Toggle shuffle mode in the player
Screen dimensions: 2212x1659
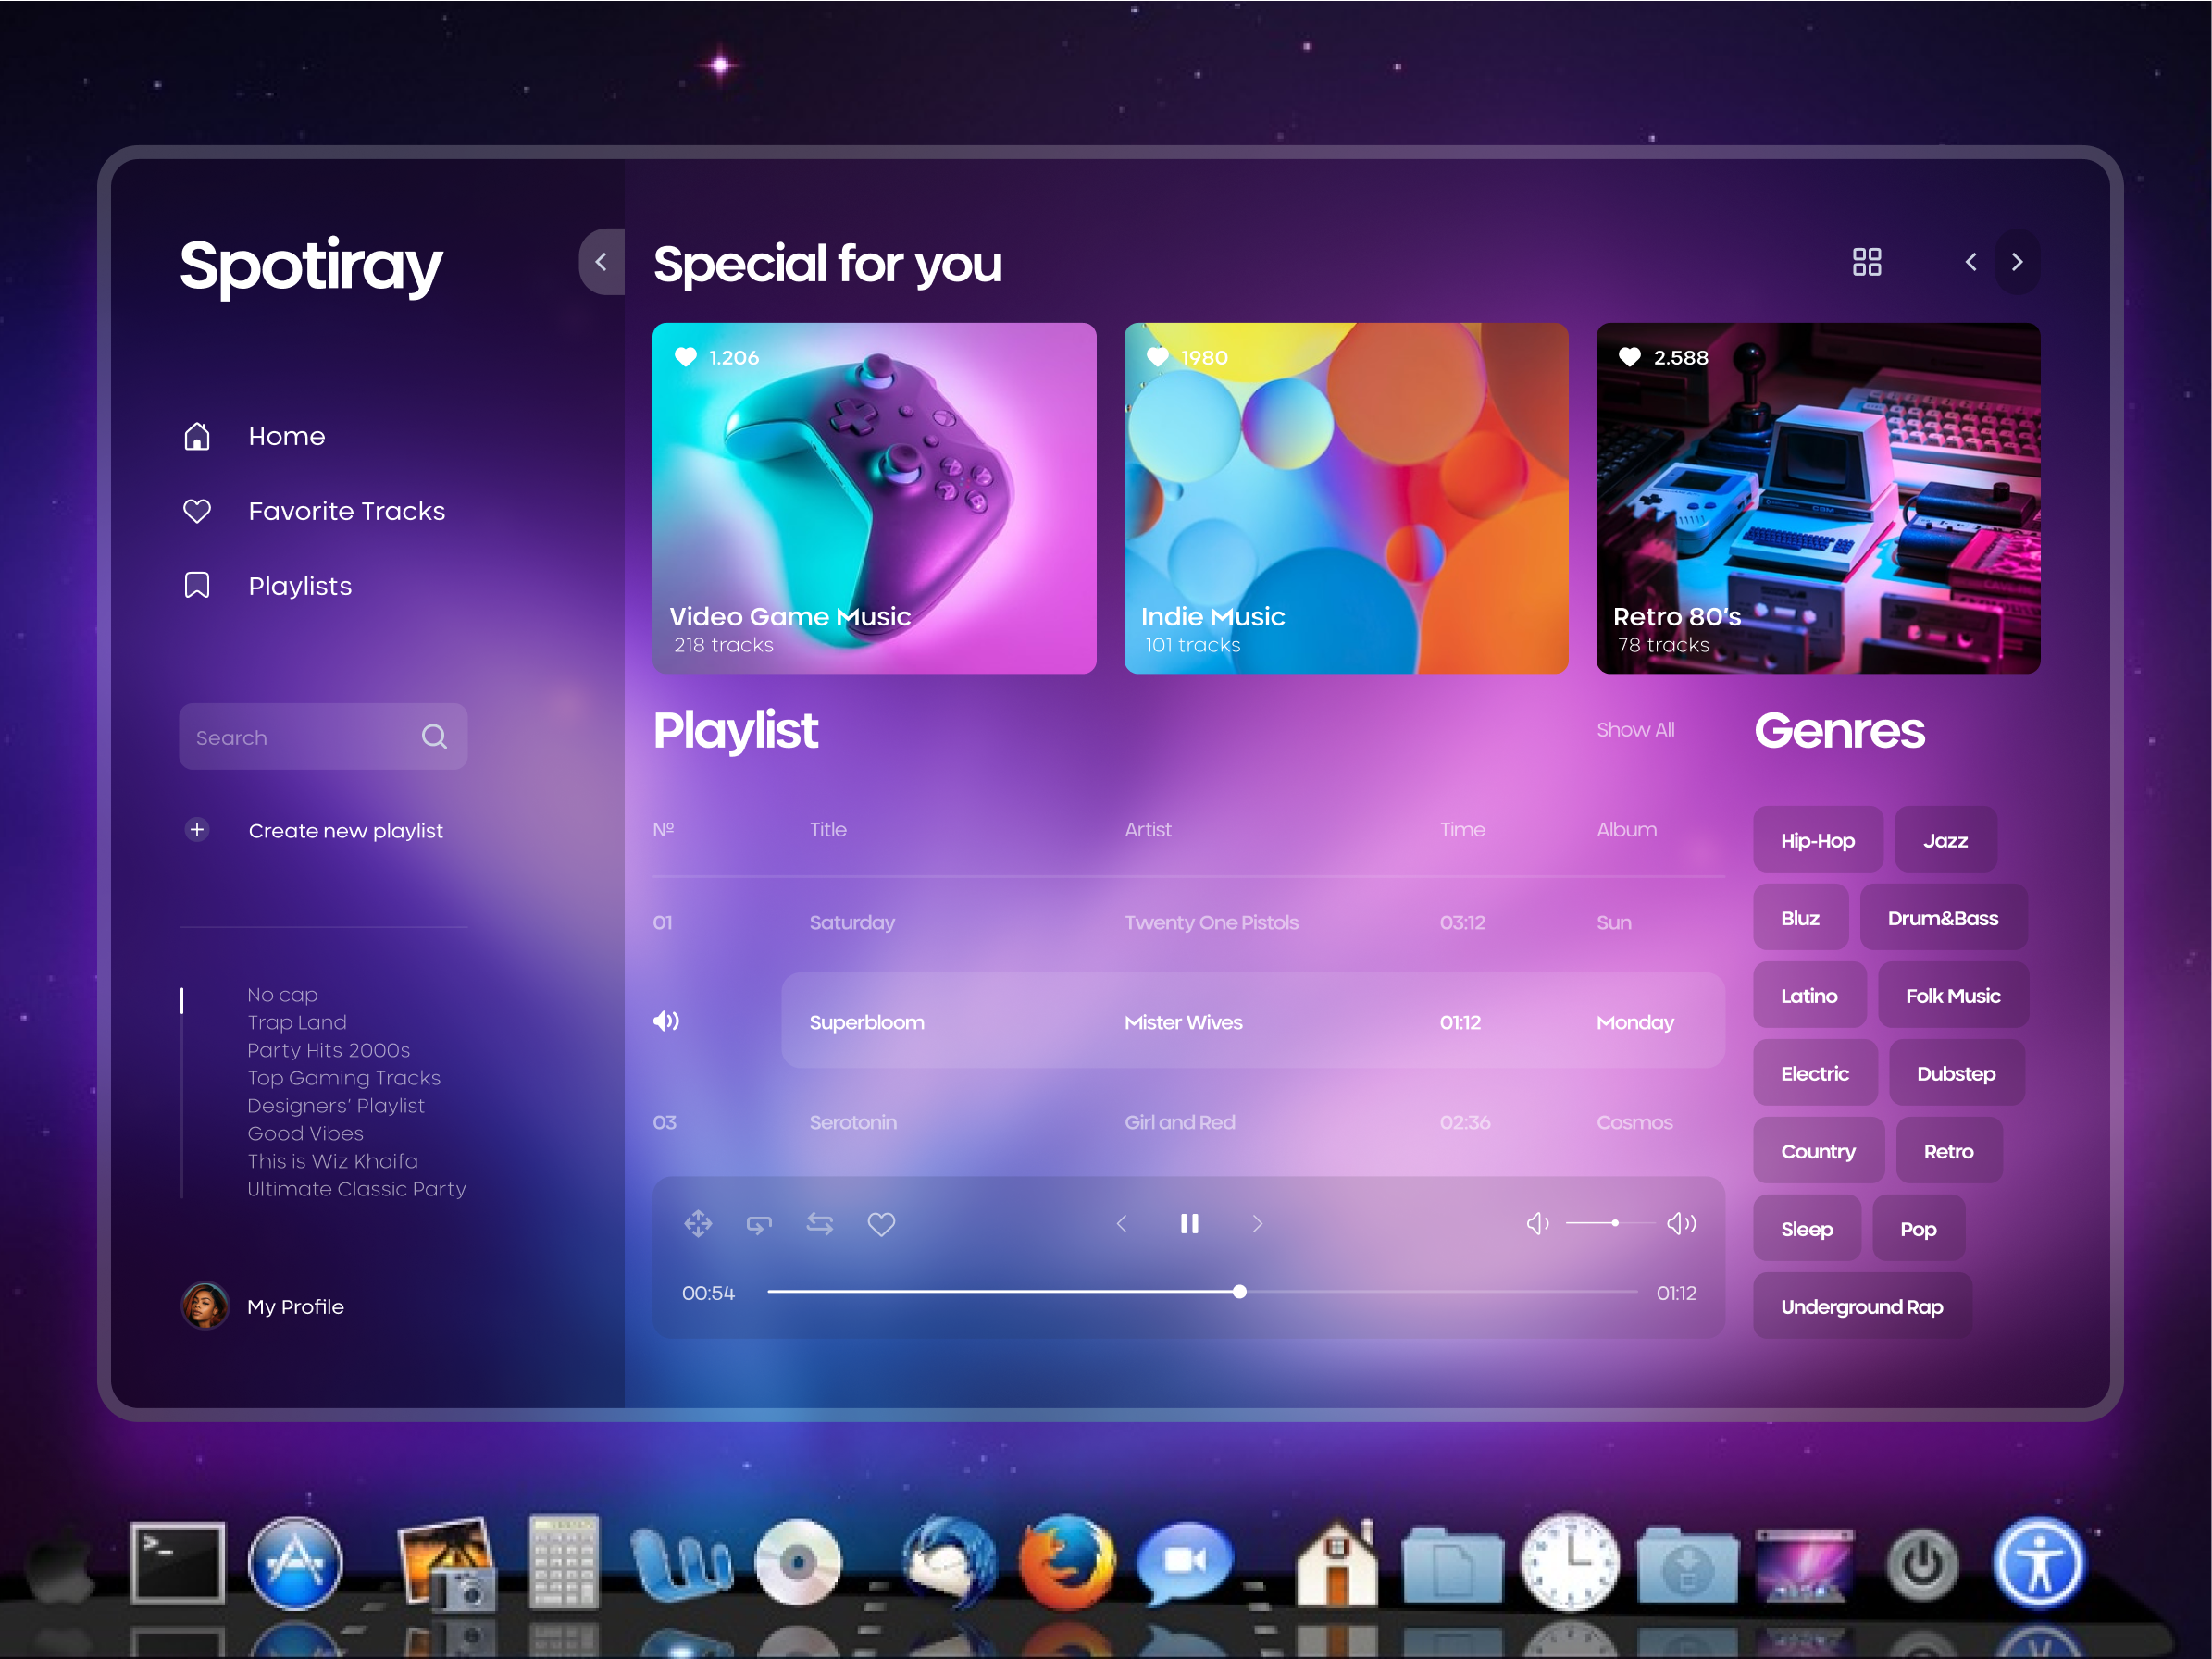[820, 1223]
